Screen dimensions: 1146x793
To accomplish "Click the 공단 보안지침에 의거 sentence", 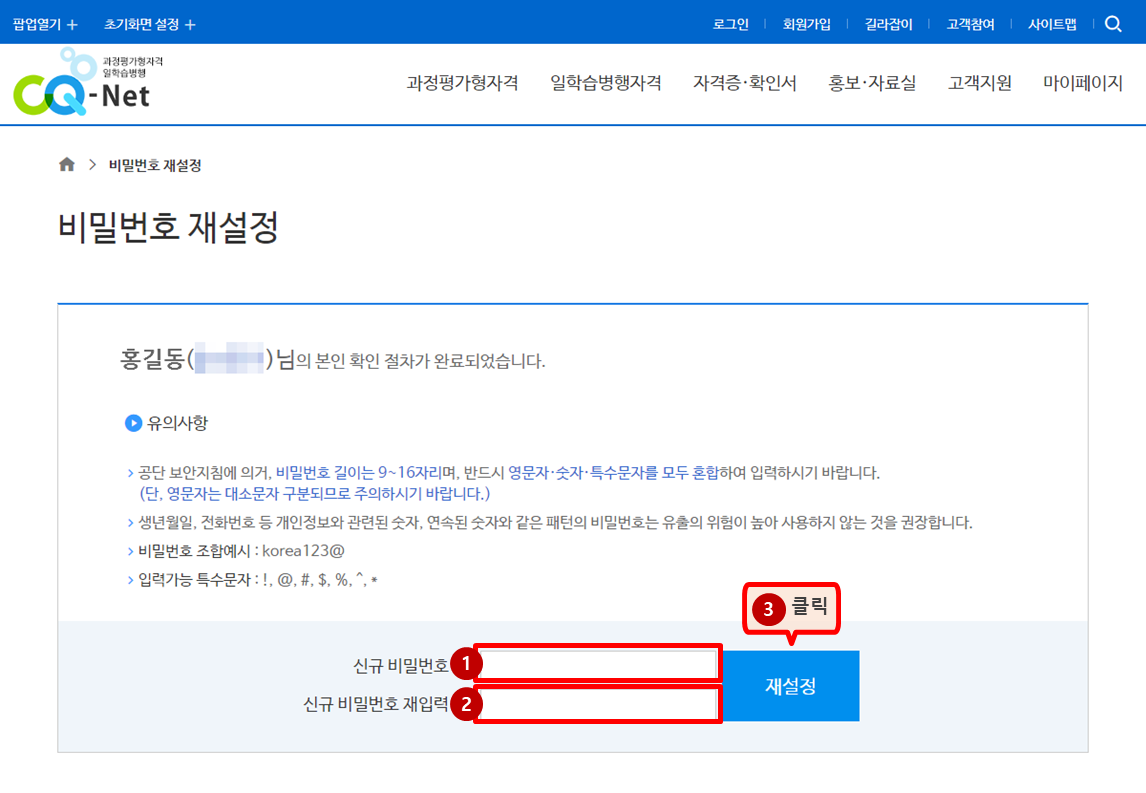I will pyautogui.click(x=504, y=473).
